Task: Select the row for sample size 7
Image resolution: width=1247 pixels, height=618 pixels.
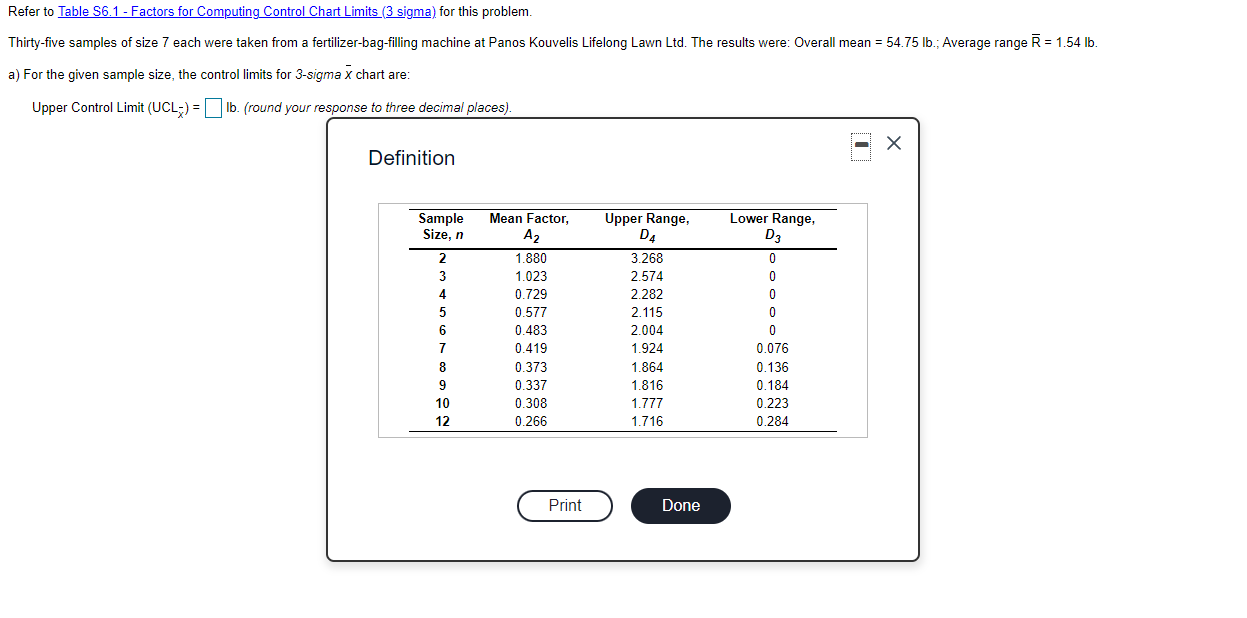Action: 442,348
